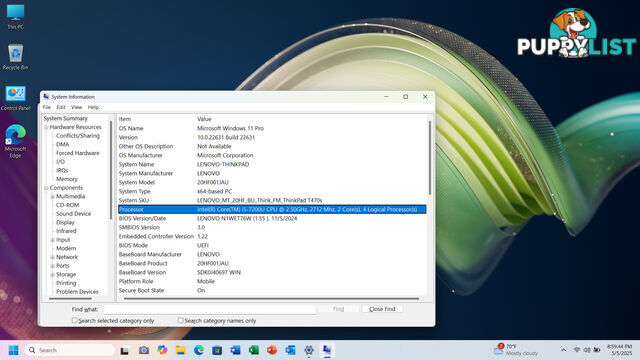Show hidden system tray icons
This screenshot has width=640, height=360.
tap(563, 350)
